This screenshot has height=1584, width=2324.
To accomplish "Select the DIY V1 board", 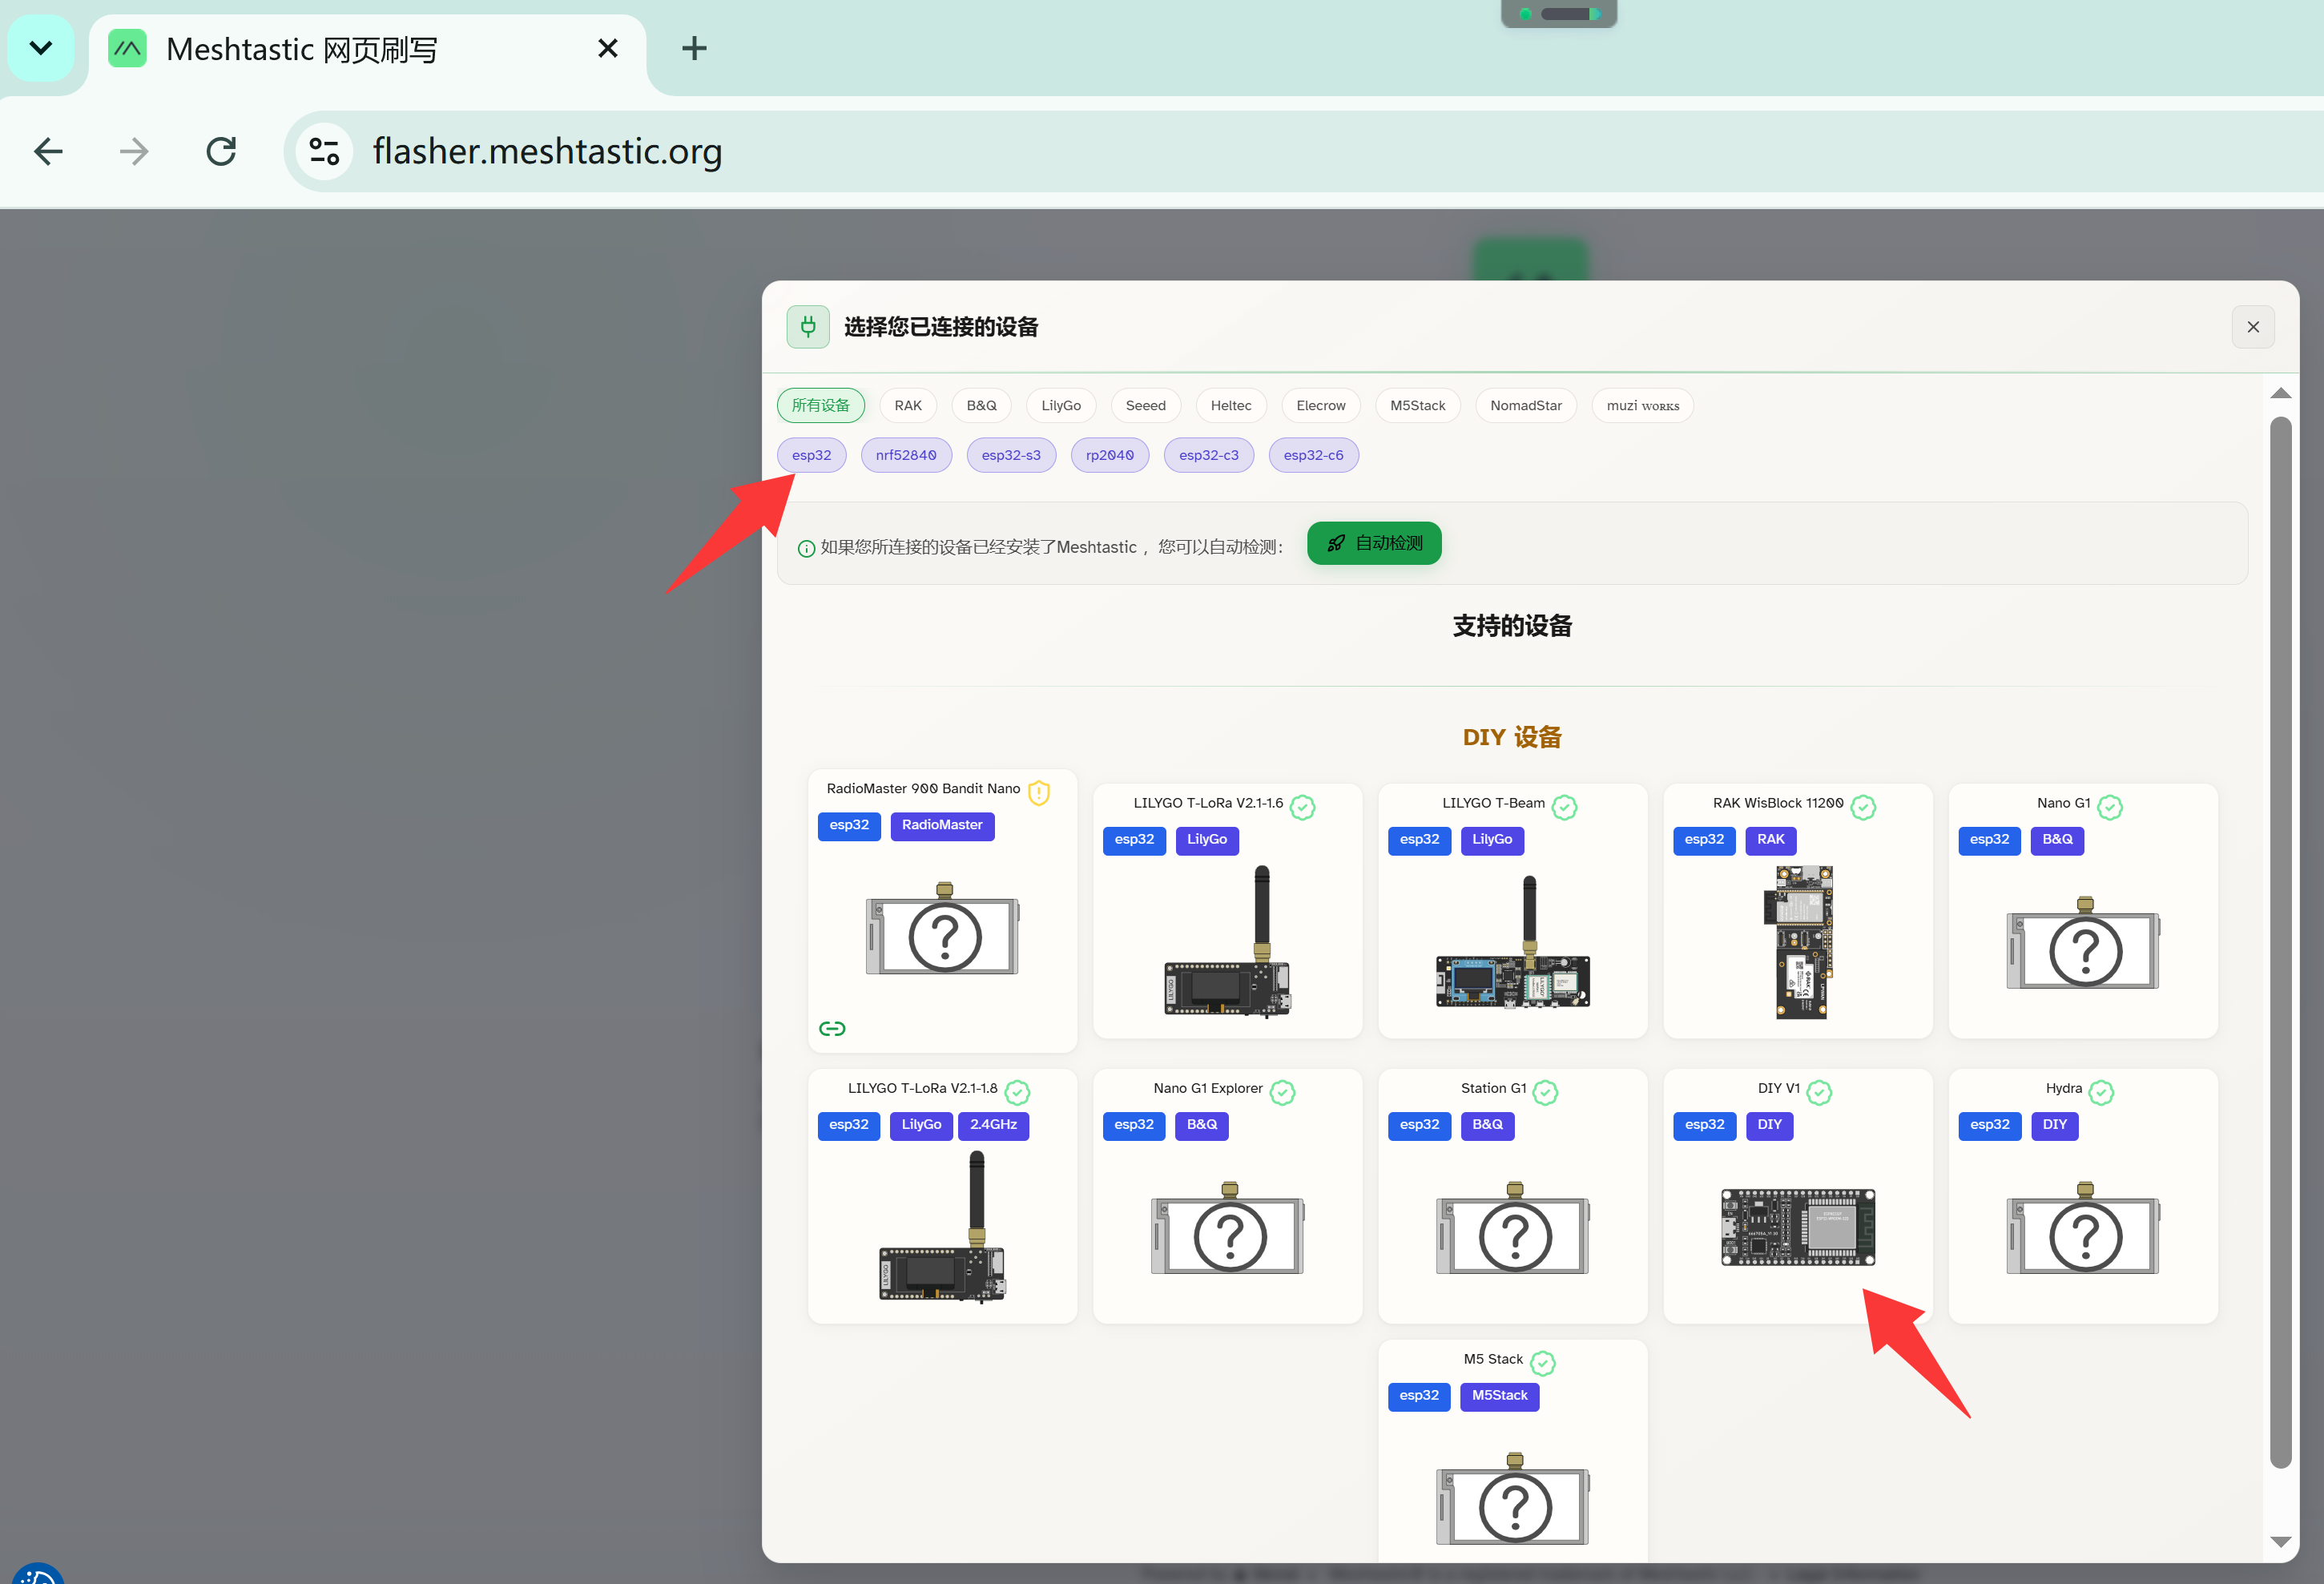I will [1798, 1196].
